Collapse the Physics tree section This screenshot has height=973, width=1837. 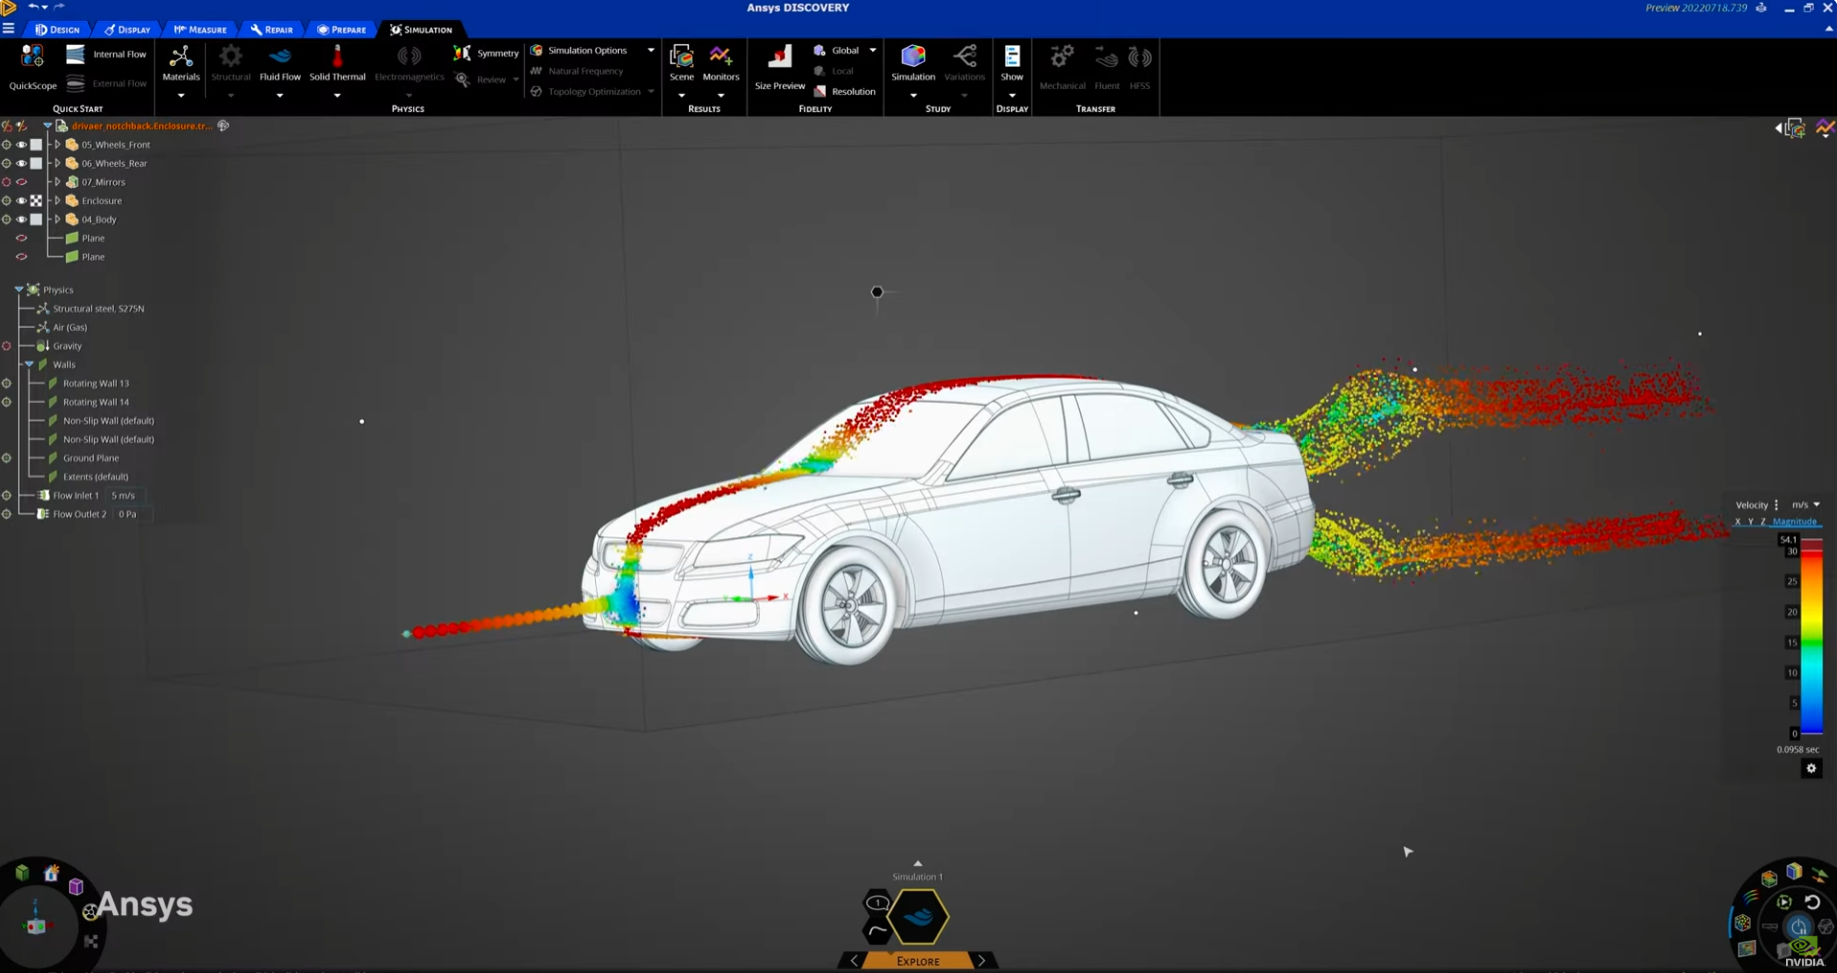coord(18,290)
